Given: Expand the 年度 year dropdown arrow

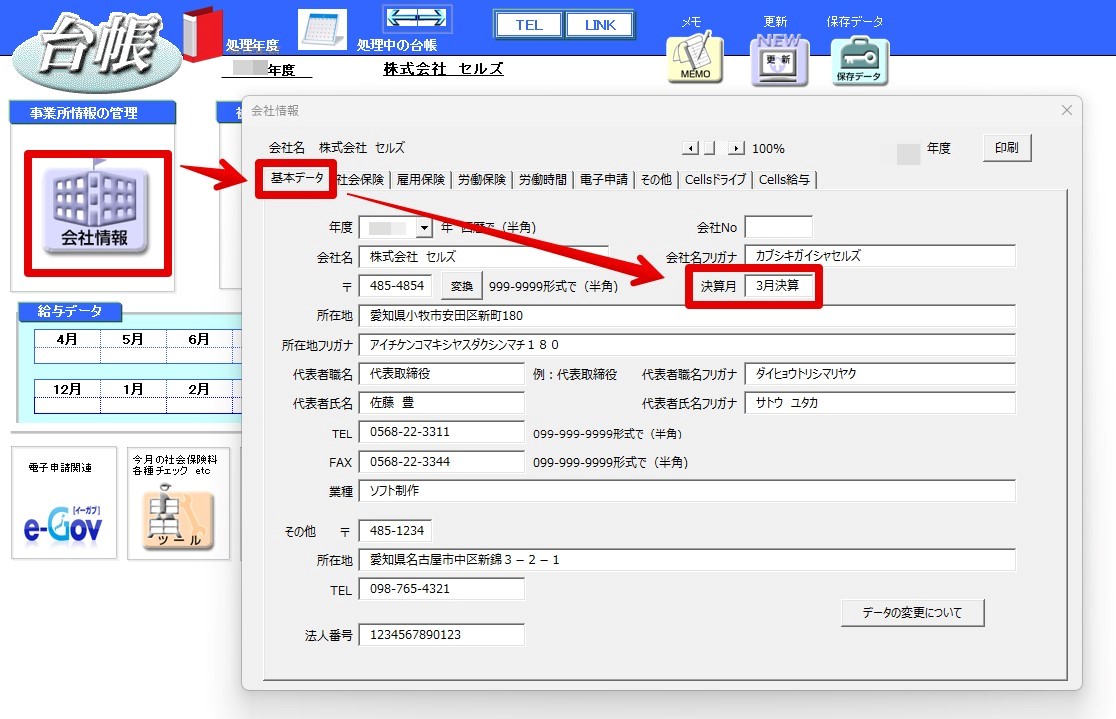Looking at the screenshot, I should 424,228.
